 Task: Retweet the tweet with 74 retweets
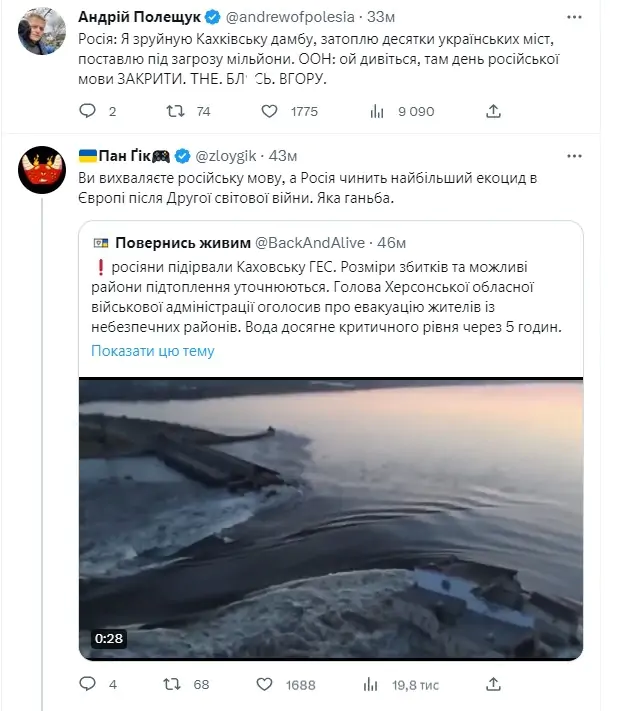tap(176, 111)
